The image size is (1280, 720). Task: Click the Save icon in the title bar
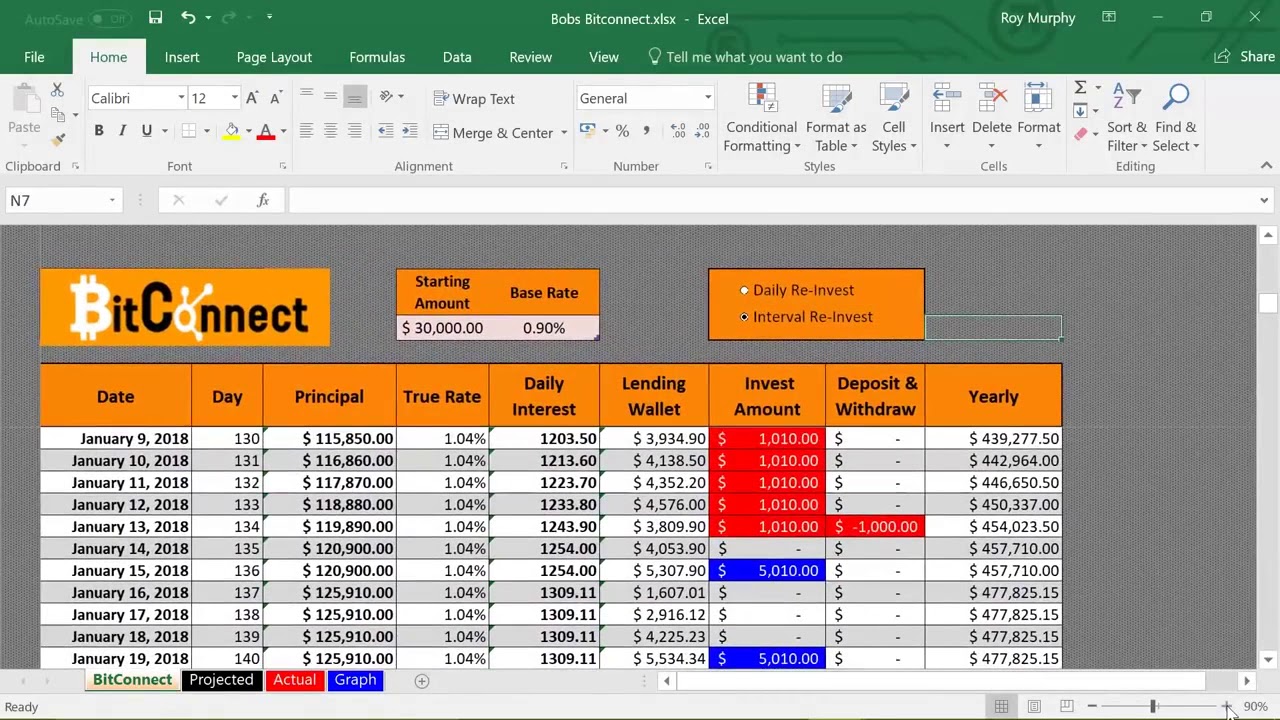click(x=155, y=17)
